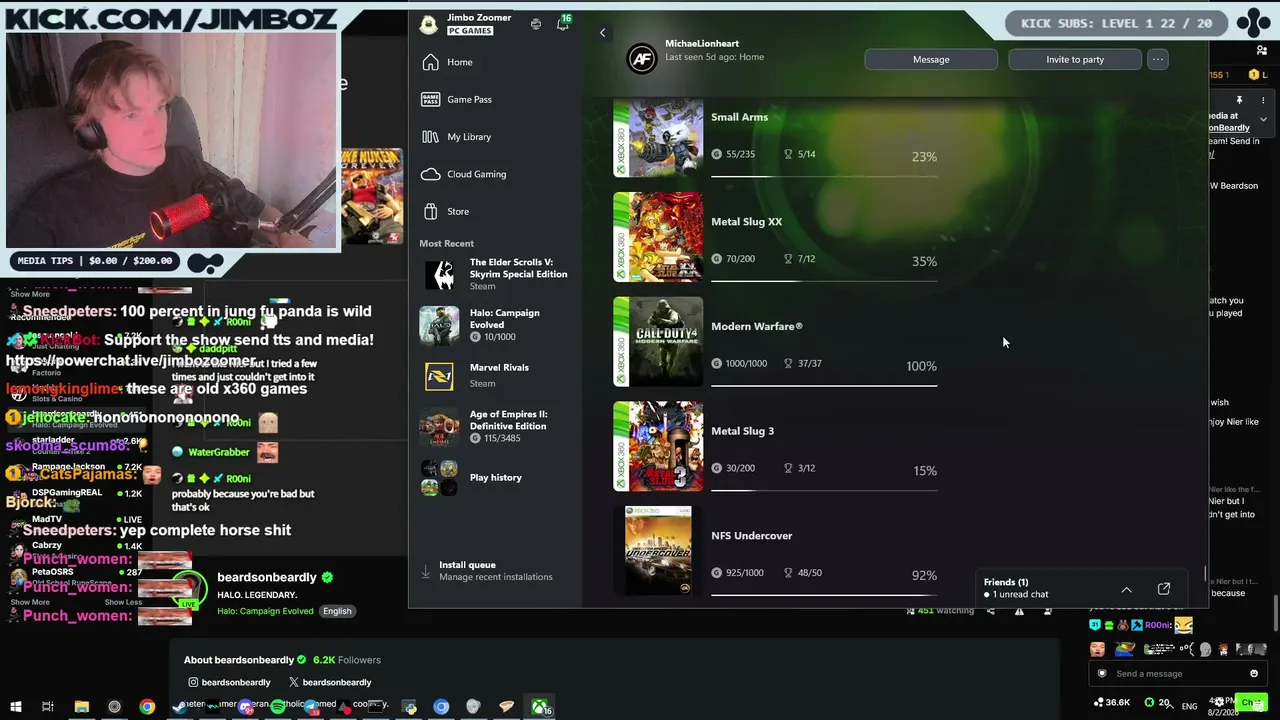
Task: Select the Metal Slug 3 game title
Action: point(742,431)
